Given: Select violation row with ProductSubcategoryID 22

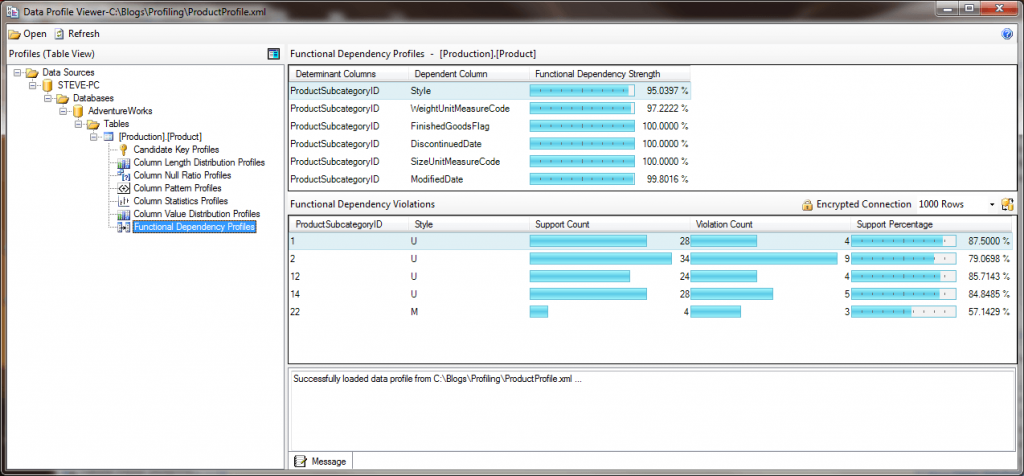Looking at the screenshot, I should [651, 312].
